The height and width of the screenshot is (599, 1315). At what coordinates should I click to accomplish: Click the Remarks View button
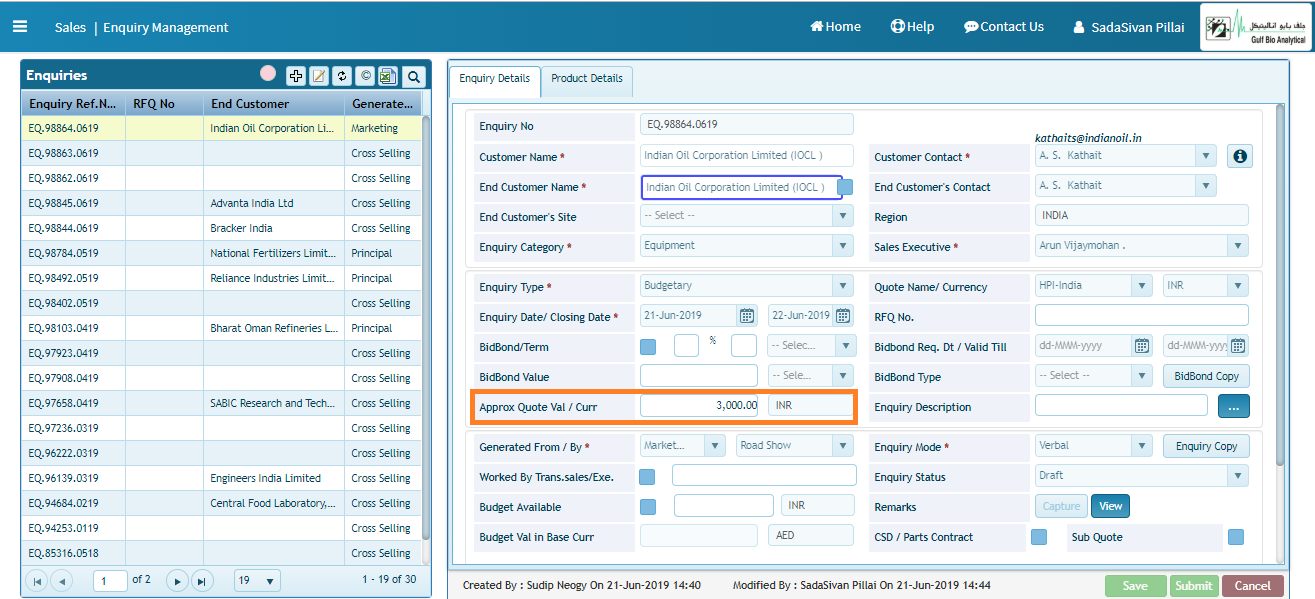point(1110,506)
